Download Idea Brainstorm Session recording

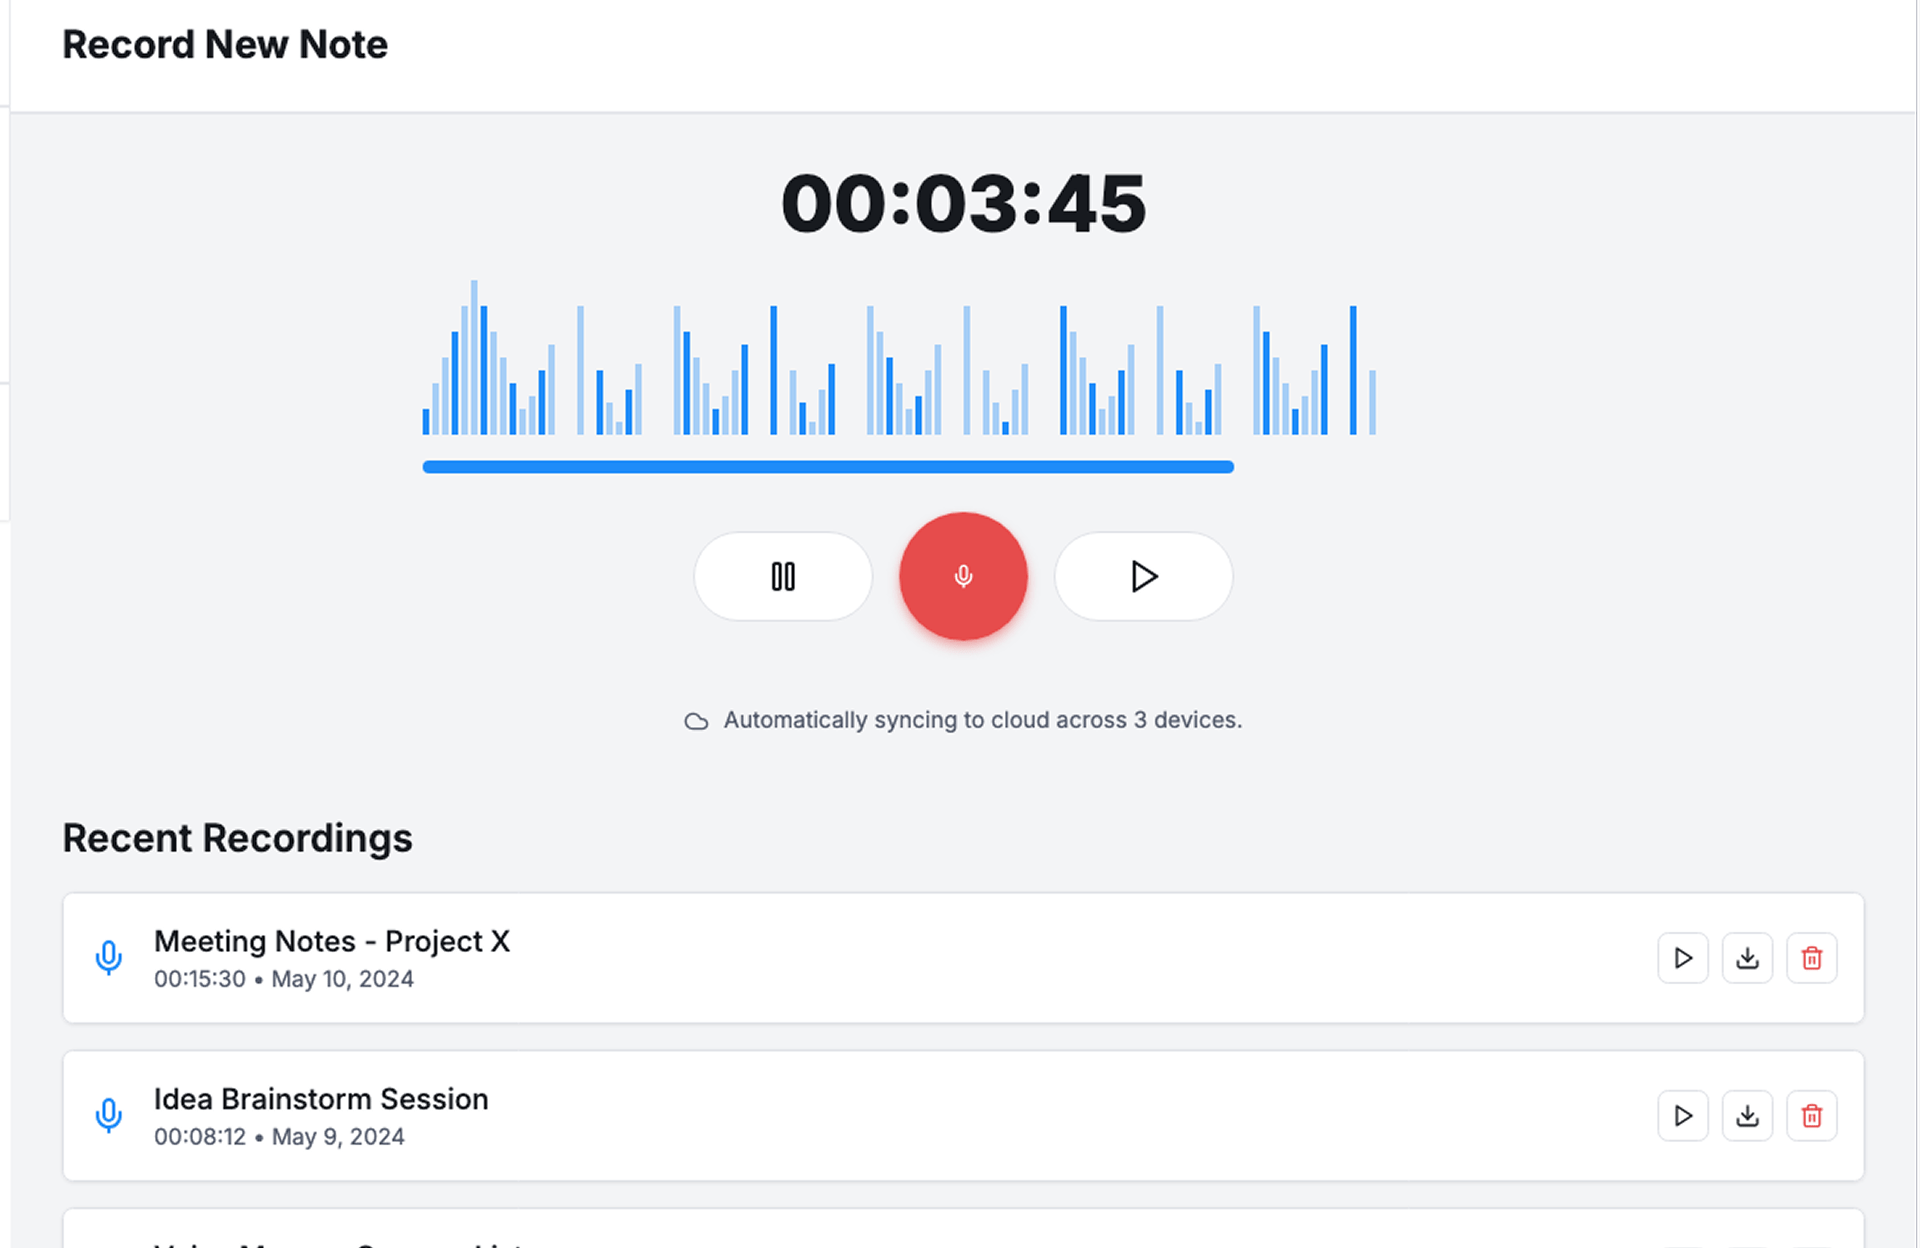click(1747, 1116)
